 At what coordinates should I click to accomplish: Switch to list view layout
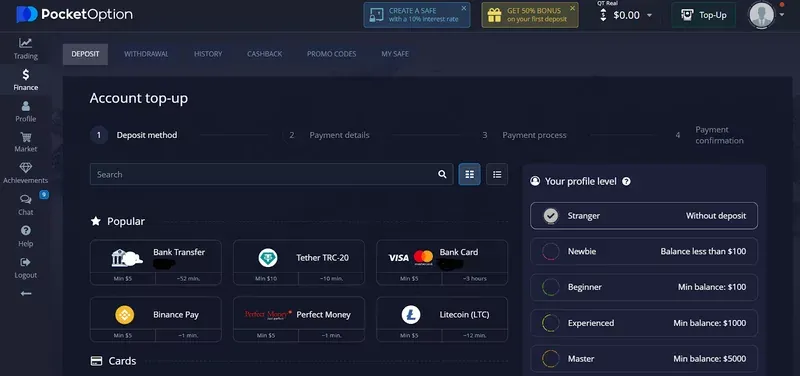tap(497, 174)
